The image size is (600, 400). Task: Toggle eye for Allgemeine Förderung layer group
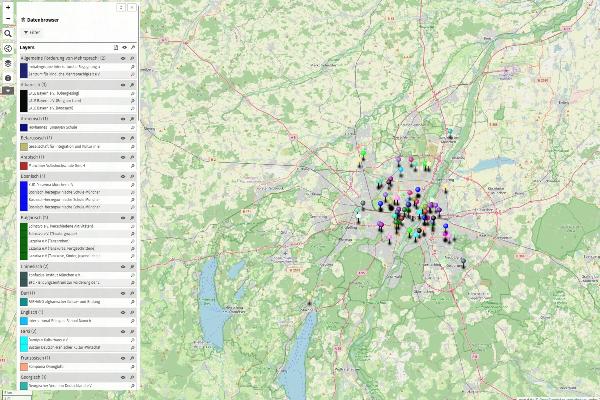(123, 59)
